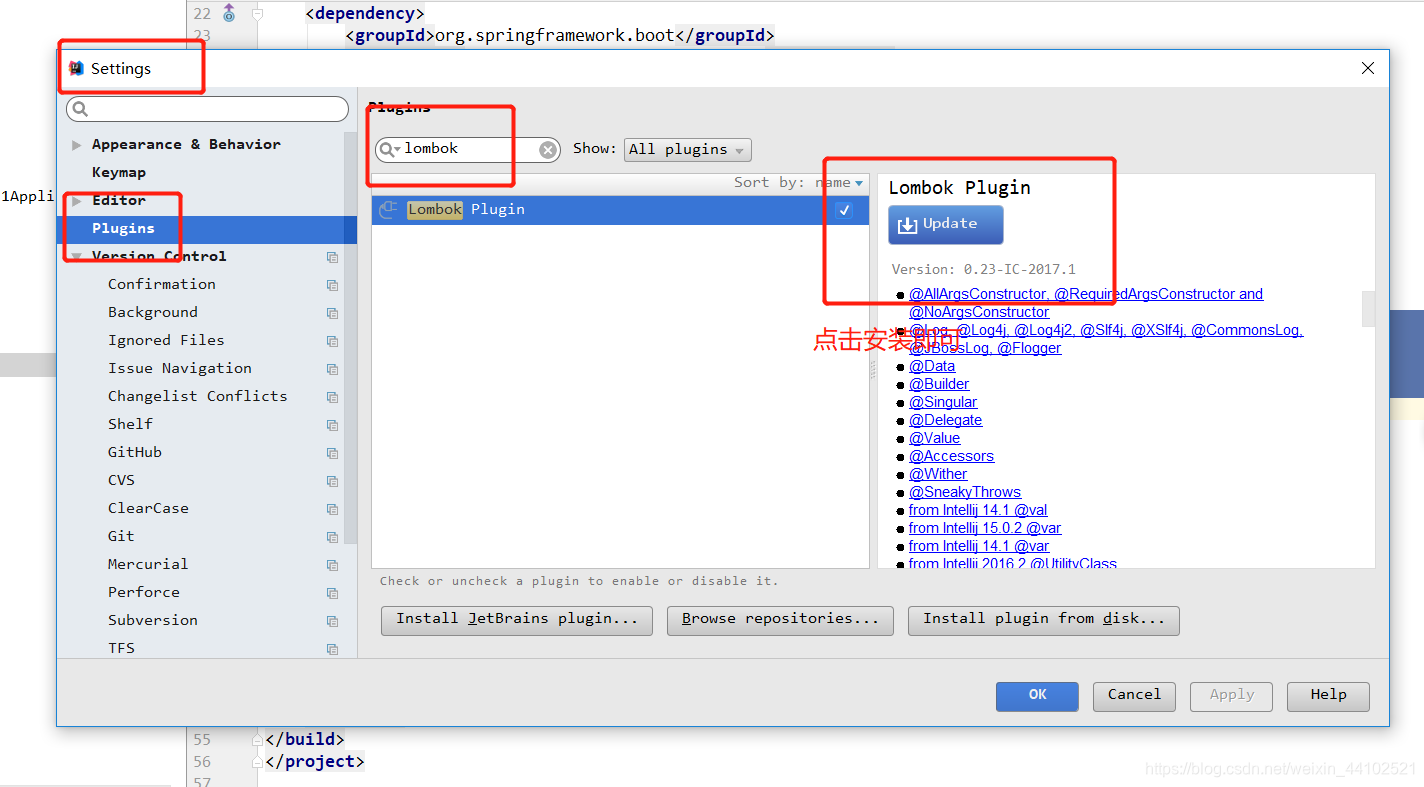The height and width of the screenshot is (787, 1424).
Task: Open the @Accessors link
Action: (x=951, y=457)
